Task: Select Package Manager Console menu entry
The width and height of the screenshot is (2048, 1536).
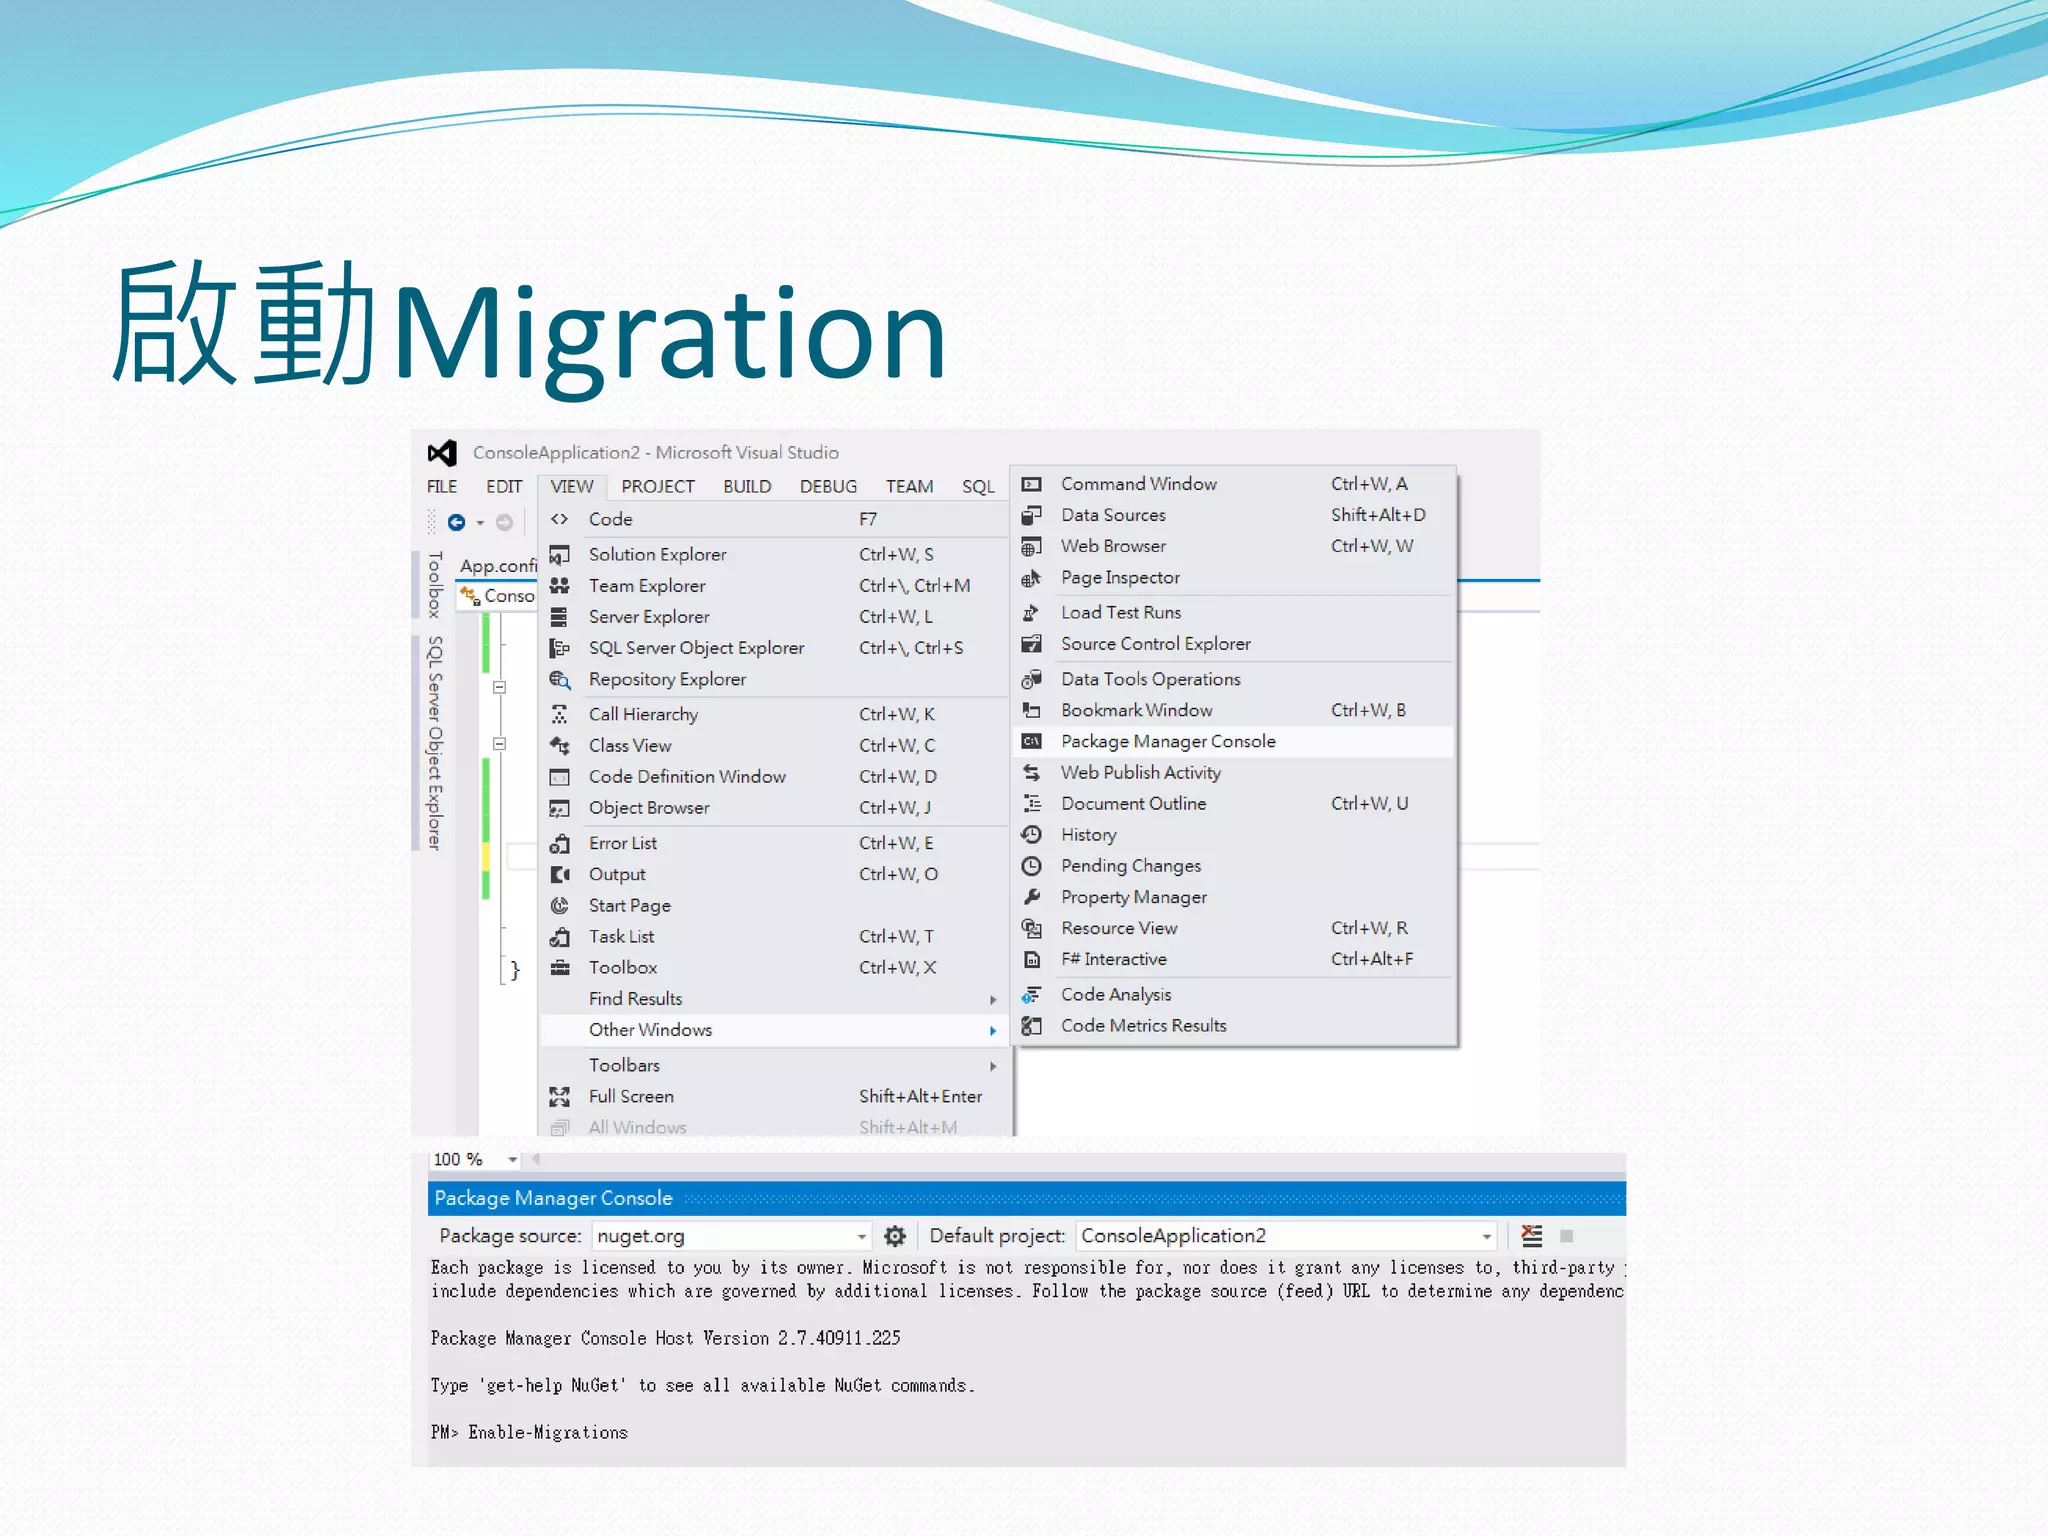Action: (1233, 741)
